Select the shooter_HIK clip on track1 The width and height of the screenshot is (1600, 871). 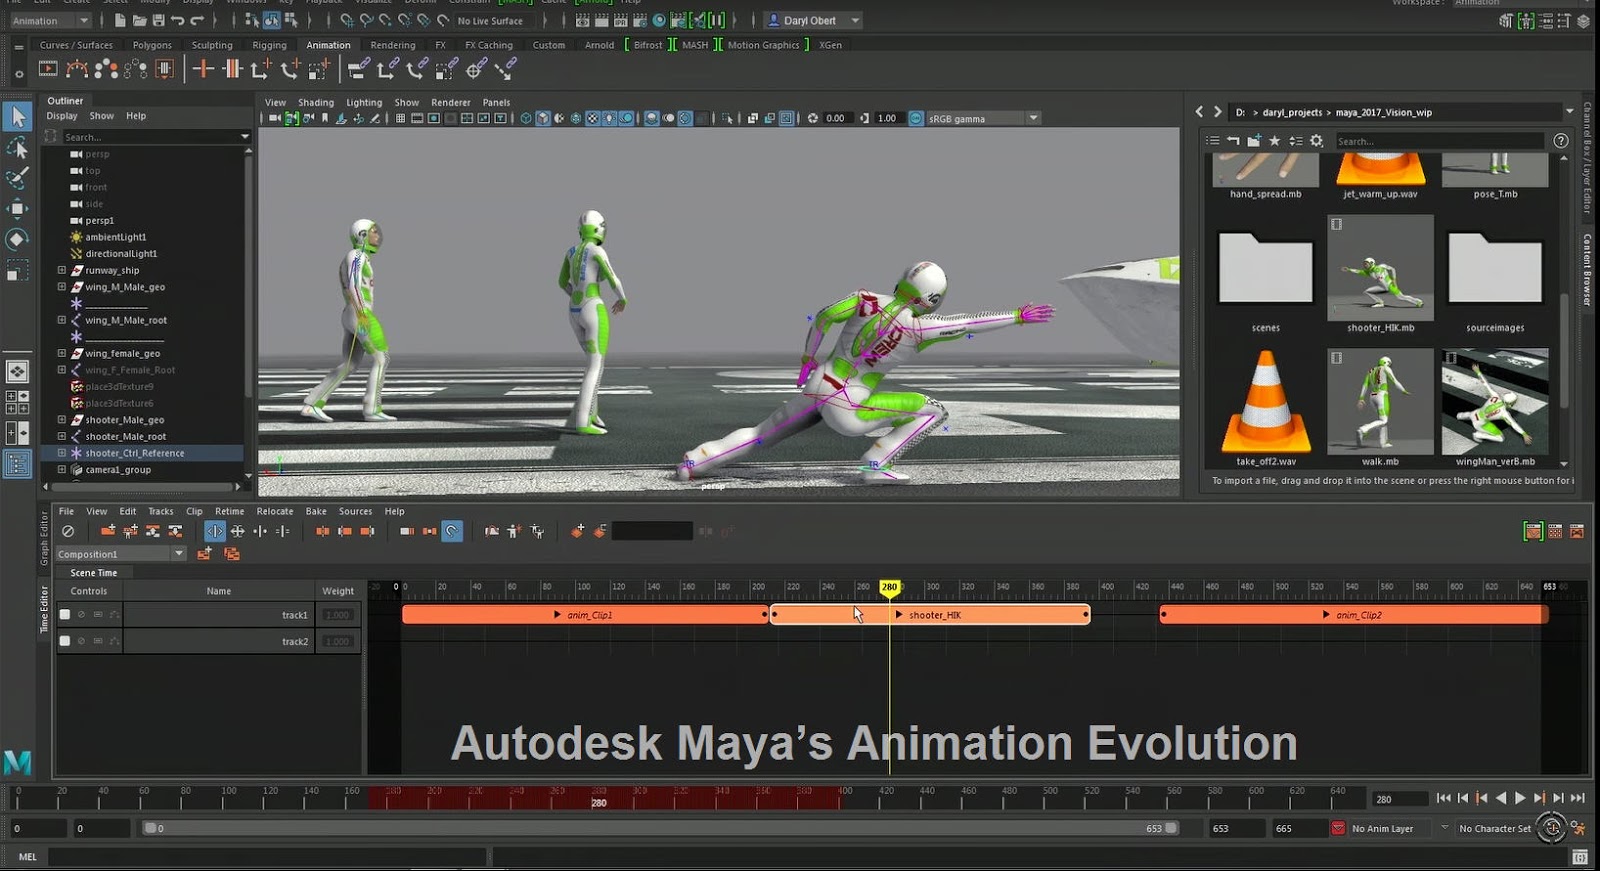(x=930, y=615)
